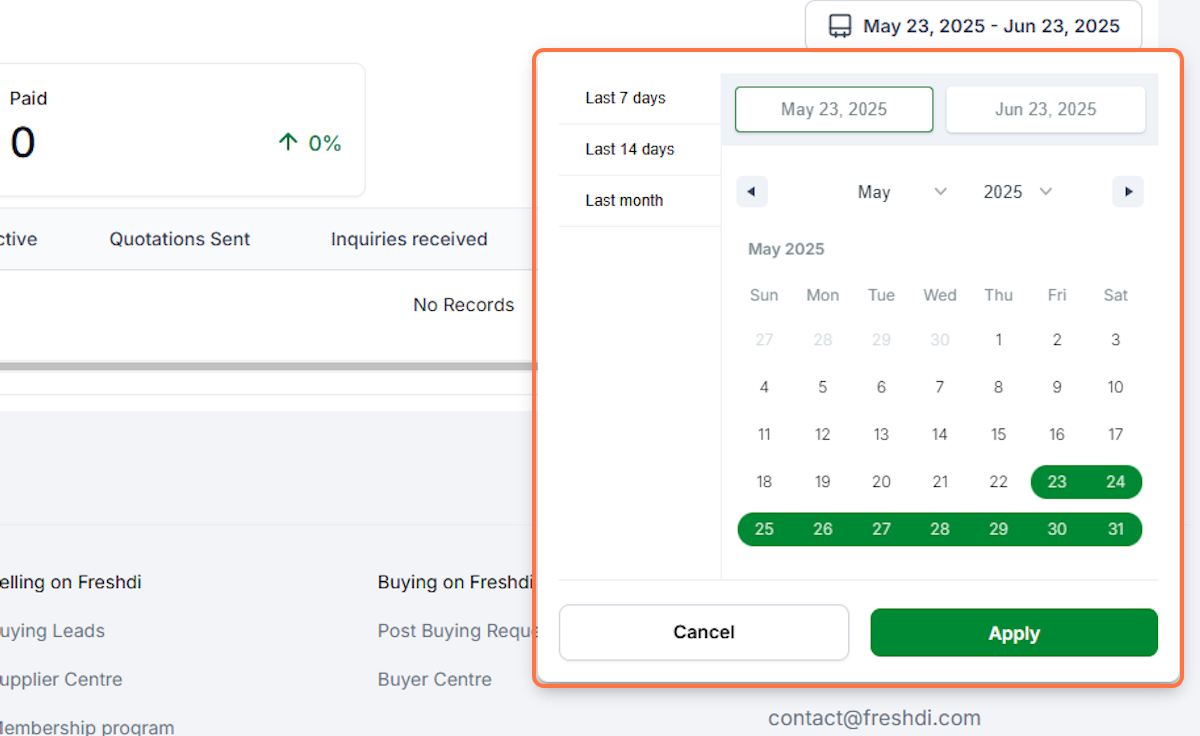Click the green up-arrow trend icon

288,143
